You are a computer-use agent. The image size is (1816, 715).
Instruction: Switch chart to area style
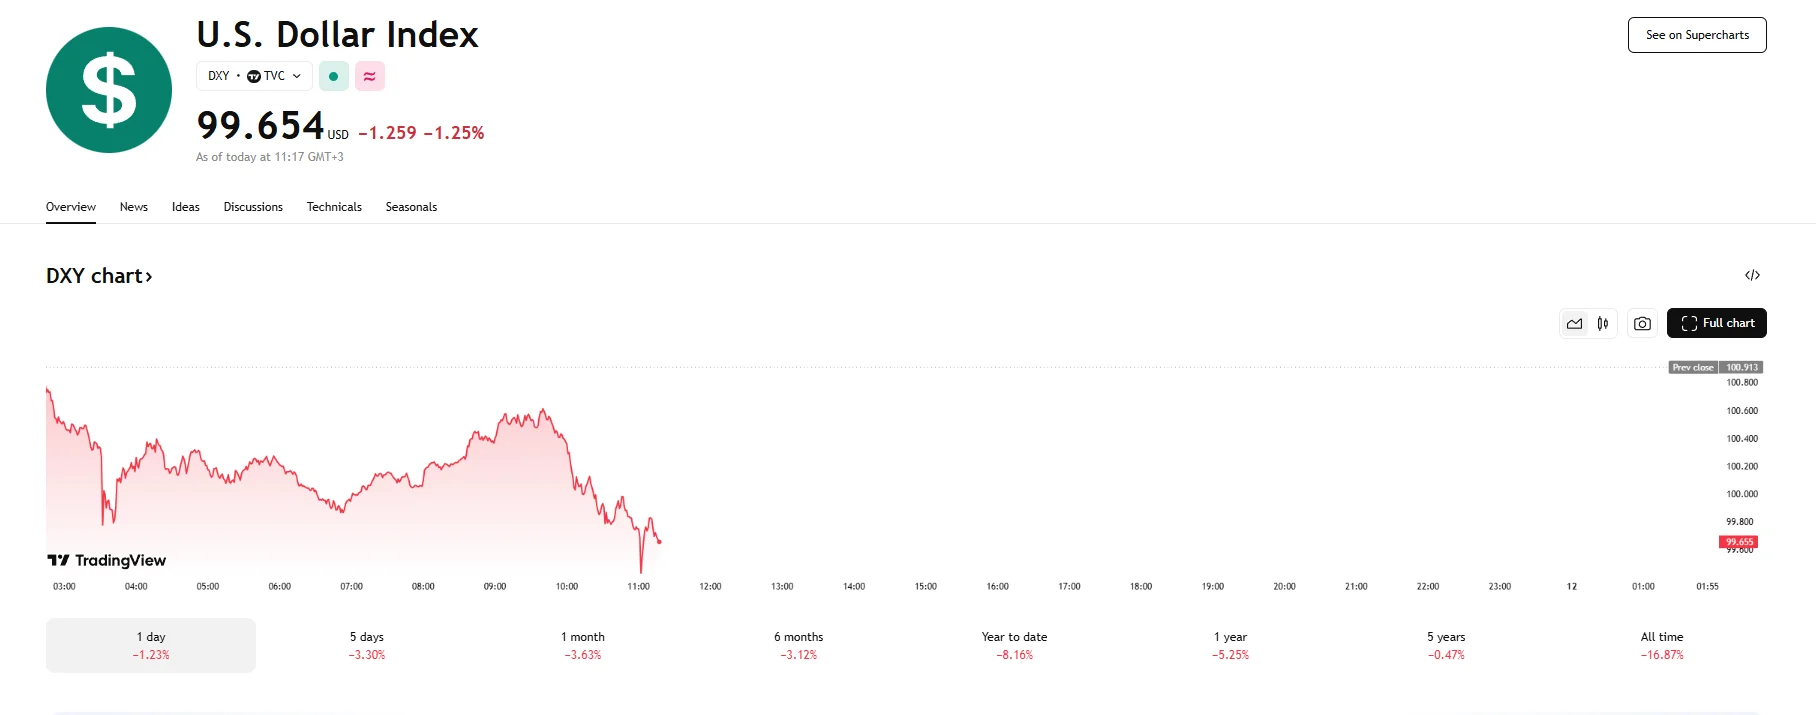[1575, 323]
